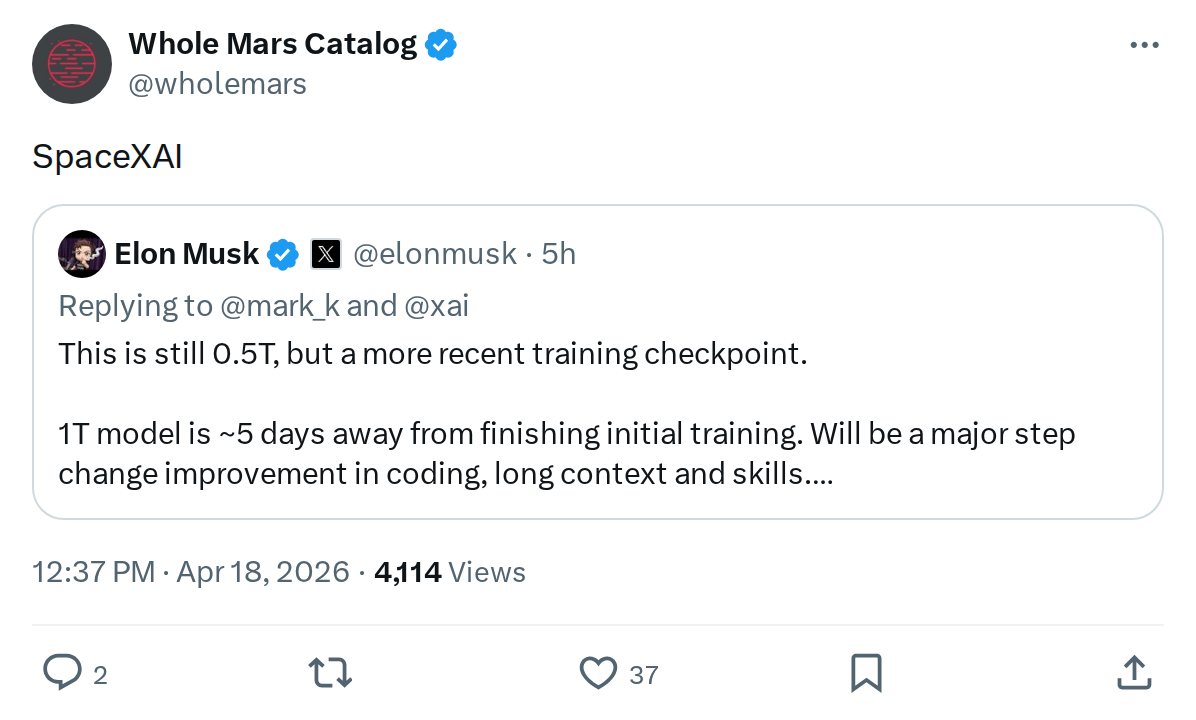Image resolution: width=1196 pixels, height=720 pixels.
Task: Open the tweet options via three-dot menu
Action: point(1144,44)
